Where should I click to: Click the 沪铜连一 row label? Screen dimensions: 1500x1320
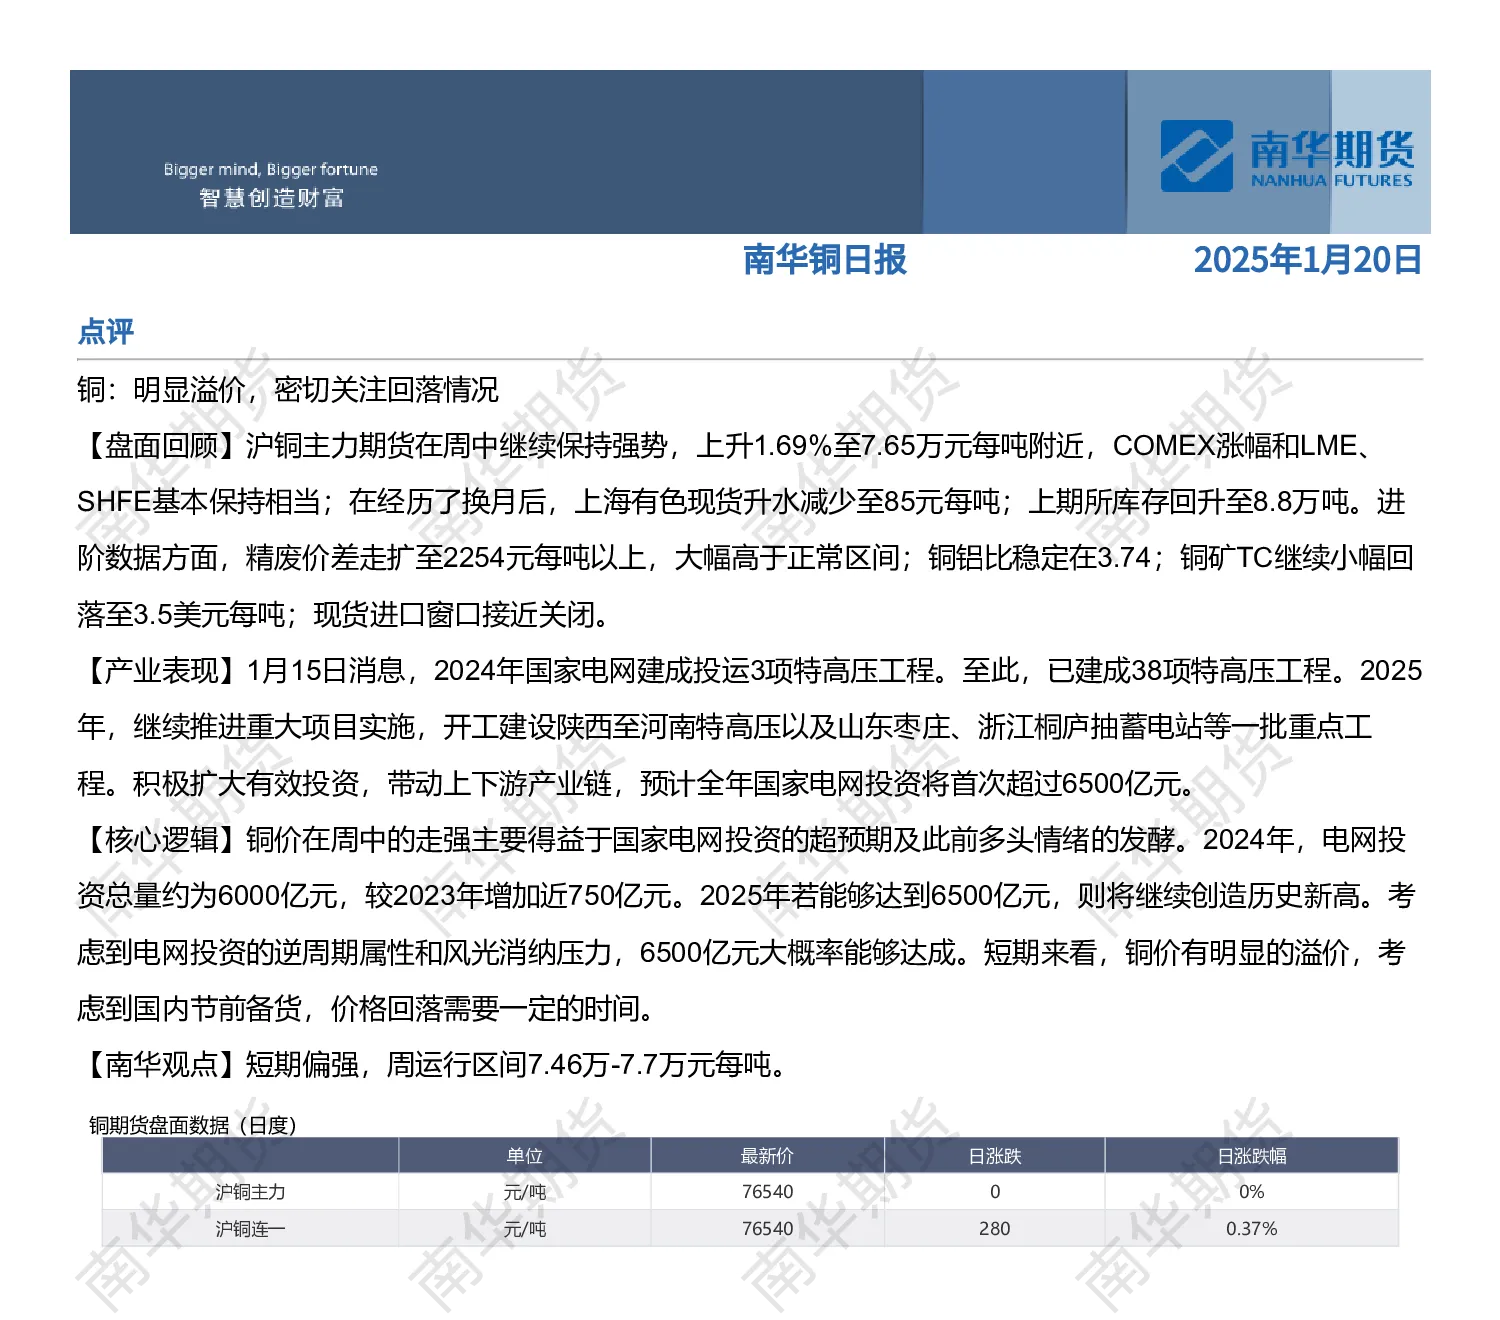250,1229
